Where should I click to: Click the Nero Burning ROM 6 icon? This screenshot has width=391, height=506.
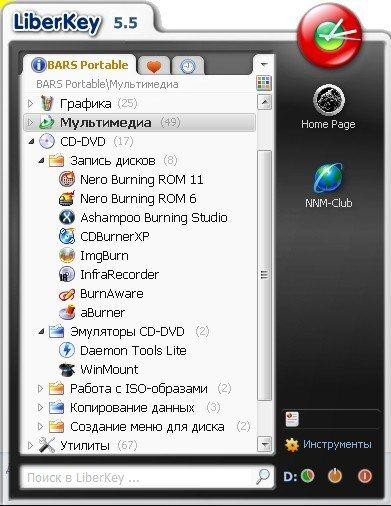point(67,199)
